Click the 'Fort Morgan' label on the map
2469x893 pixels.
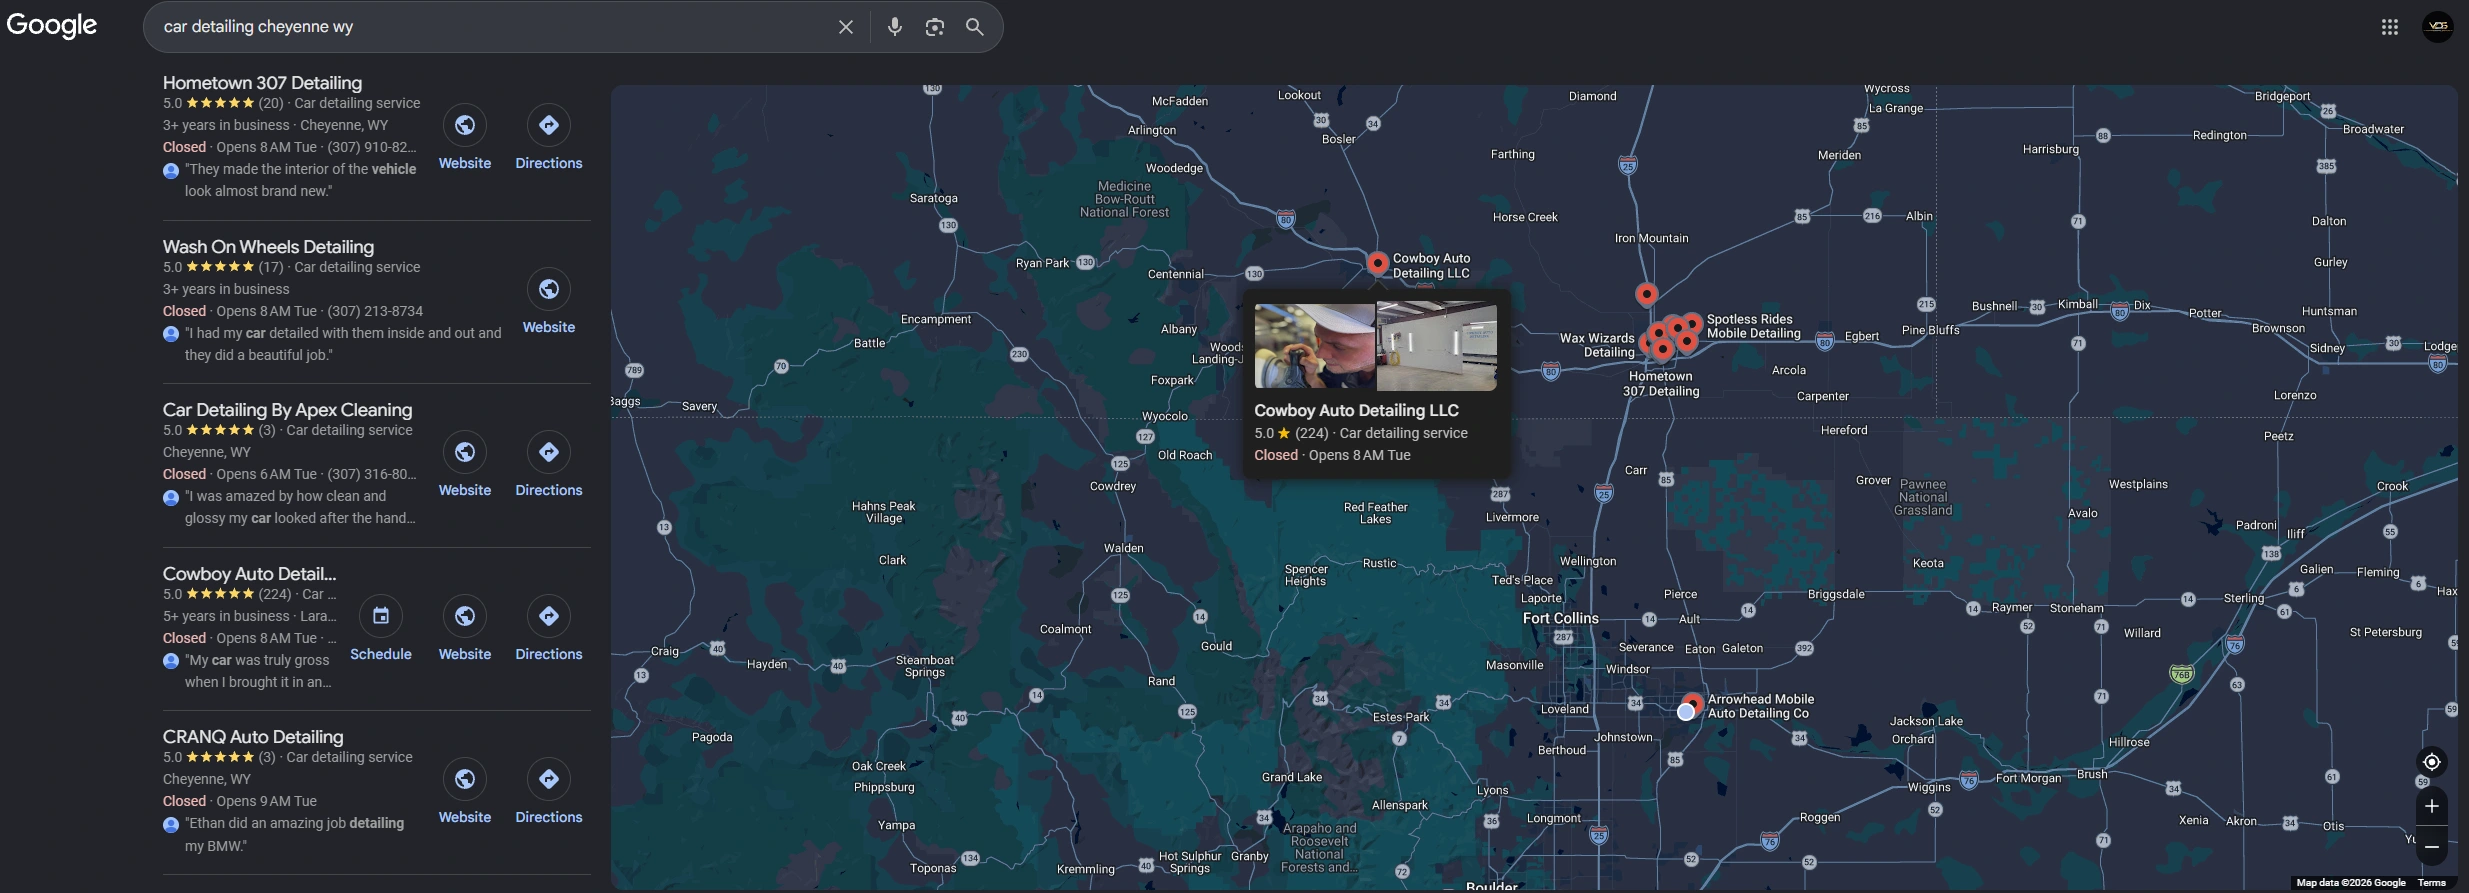click(x=2028, y=778)
